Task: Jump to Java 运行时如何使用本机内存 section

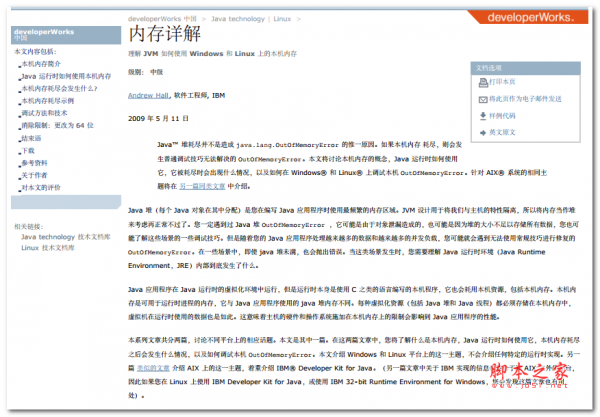Action: coord(66,76)
